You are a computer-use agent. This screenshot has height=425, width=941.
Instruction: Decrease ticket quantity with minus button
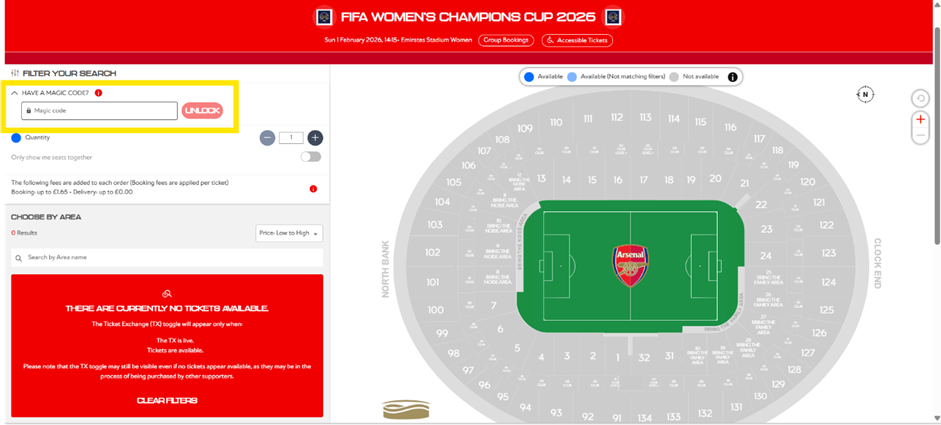click(x=268, y=138)
